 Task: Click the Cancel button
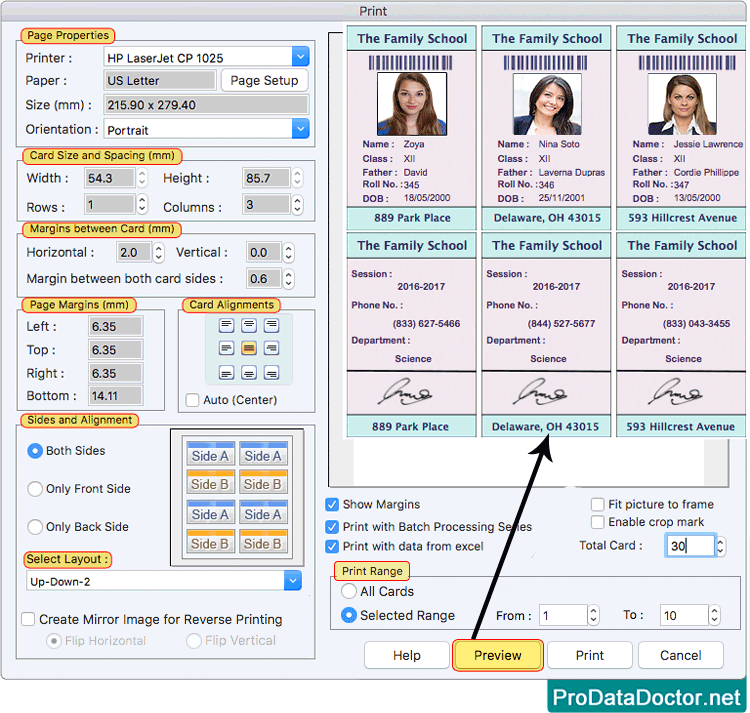point(681,656)
